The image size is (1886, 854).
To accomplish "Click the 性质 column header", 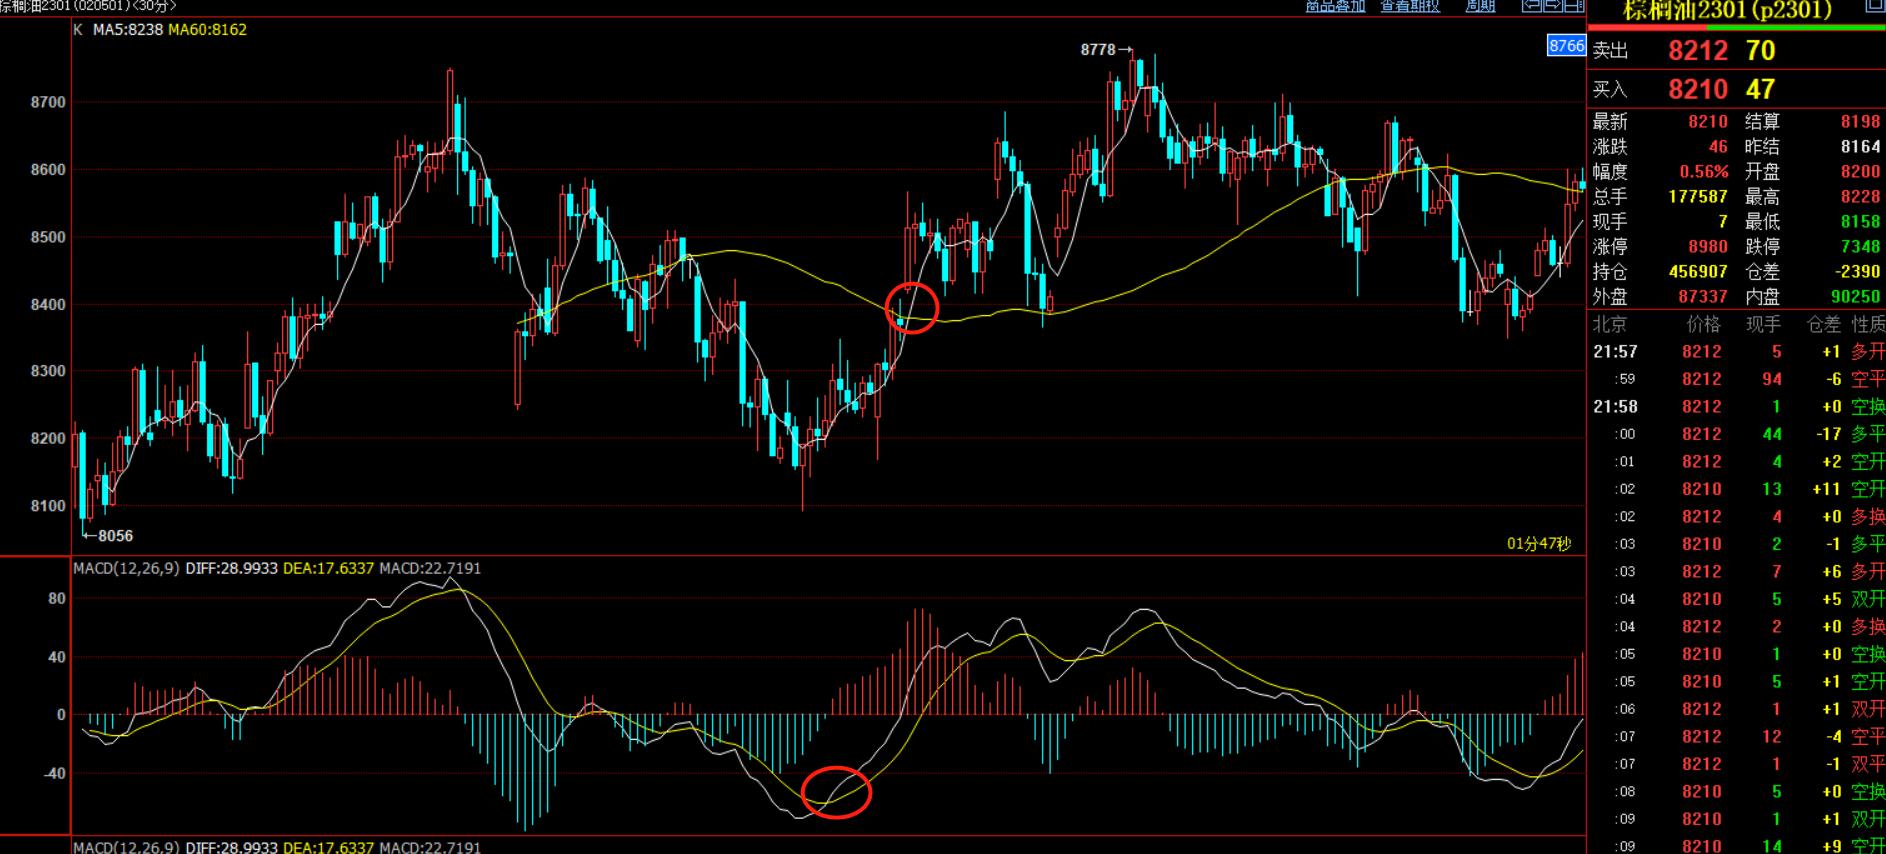I will click(x=1868, y=325).
